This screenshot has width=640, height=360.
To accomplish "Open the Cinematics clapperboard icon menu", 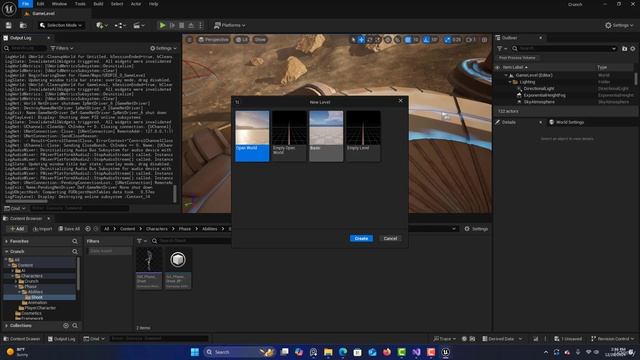I will 139,25.
